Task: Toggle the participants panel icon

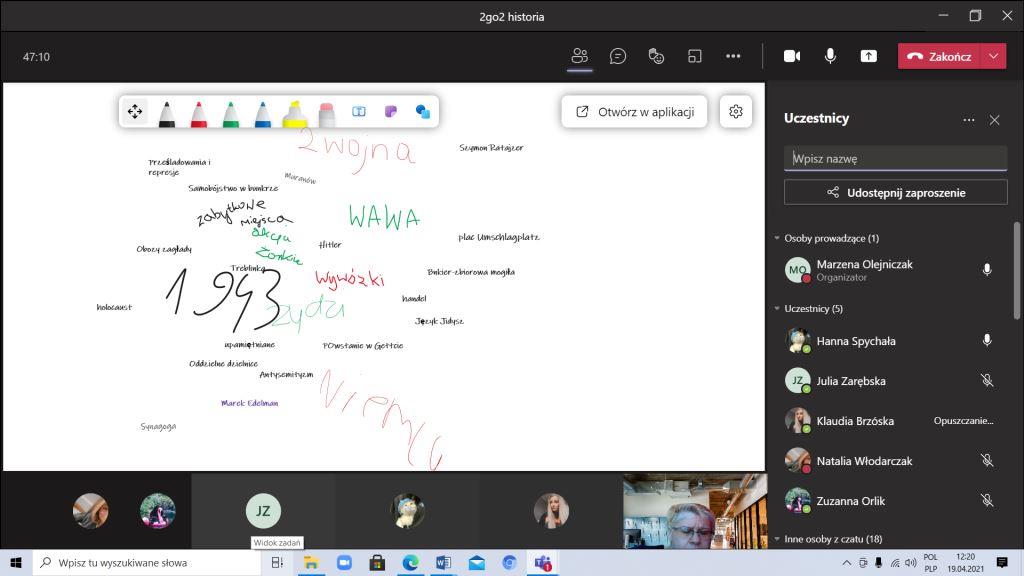Action: pyautogui.click(x=579, y=56)
